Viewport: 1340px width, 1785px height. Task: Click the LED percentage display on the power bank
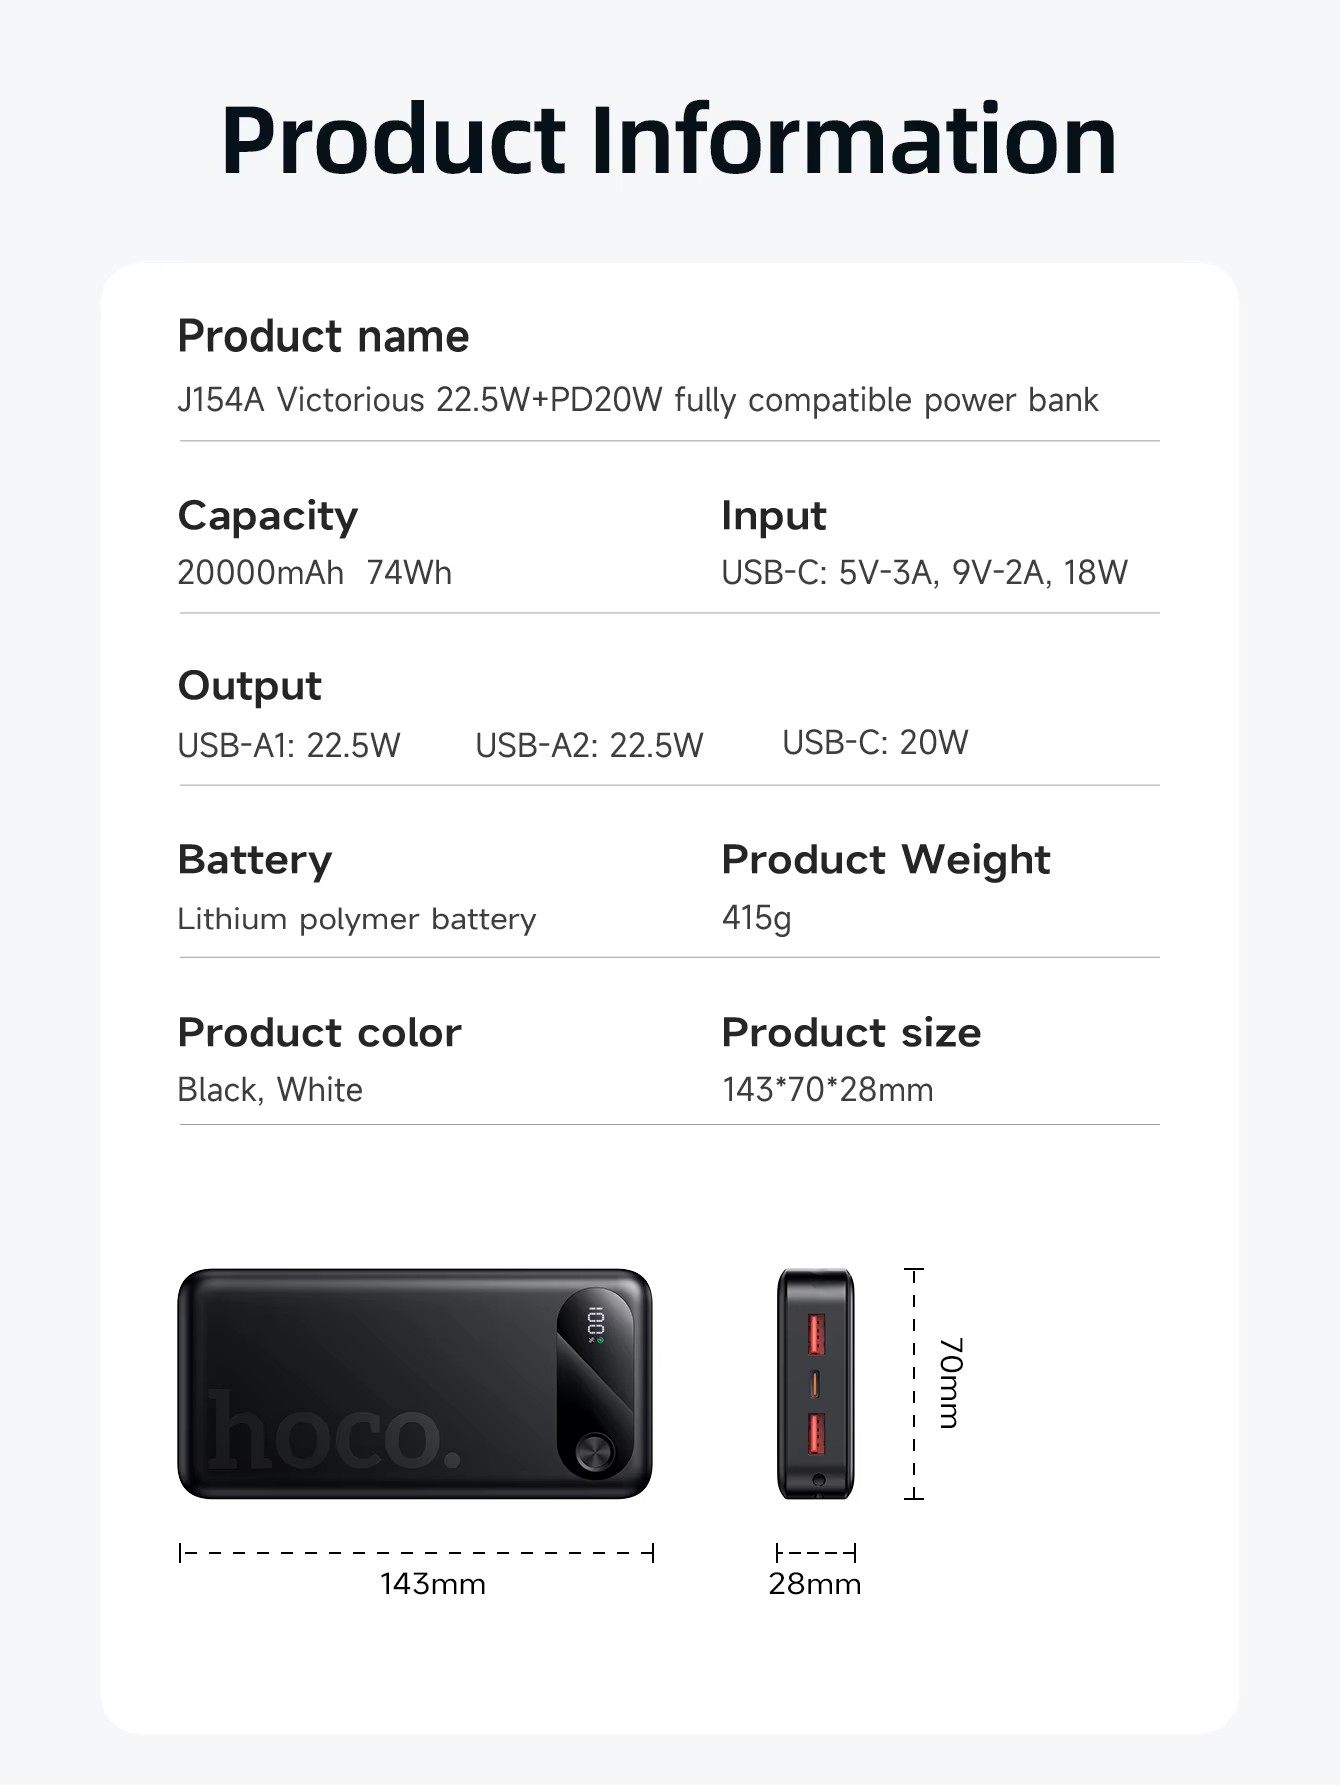tap(596, 1324)
